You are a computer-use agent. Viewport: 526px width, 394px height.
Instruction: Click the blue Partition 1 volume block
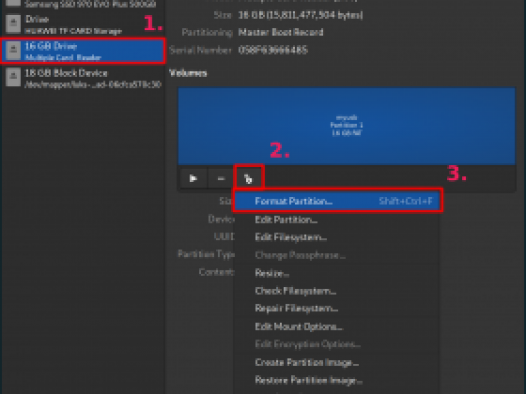click(347, 126)
